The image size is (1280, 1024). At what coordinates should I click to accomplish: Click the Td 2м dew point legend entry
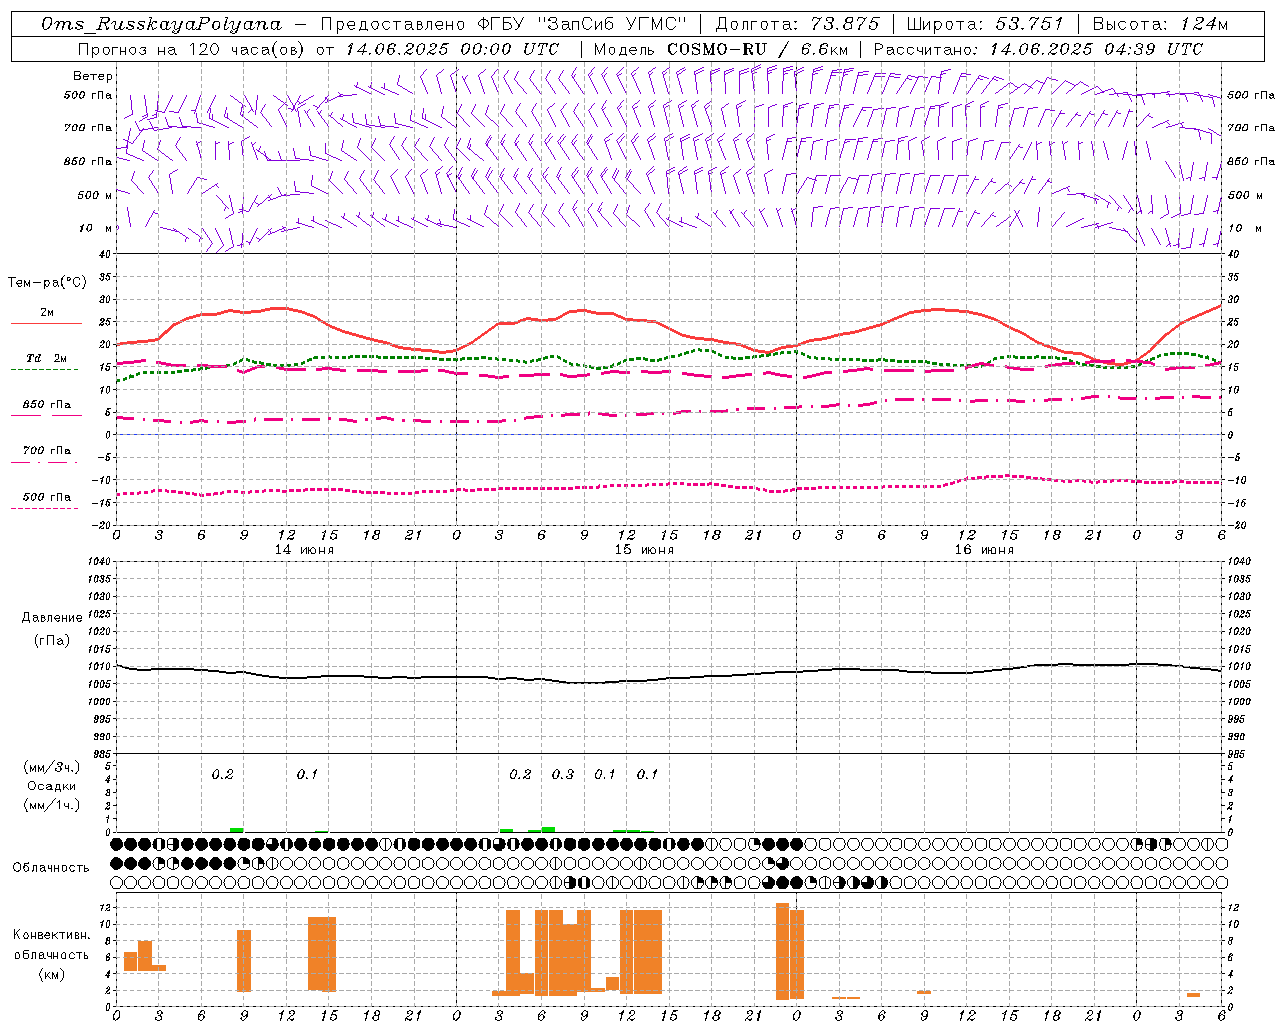coord(46,358)
